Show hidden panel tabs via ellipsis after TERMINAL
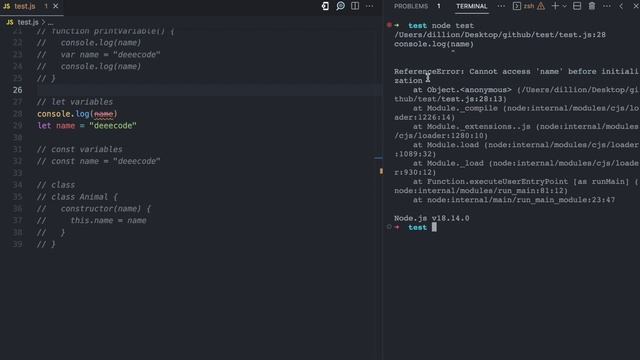The width and height of the screenshot is (640, 360). [501, 6]
